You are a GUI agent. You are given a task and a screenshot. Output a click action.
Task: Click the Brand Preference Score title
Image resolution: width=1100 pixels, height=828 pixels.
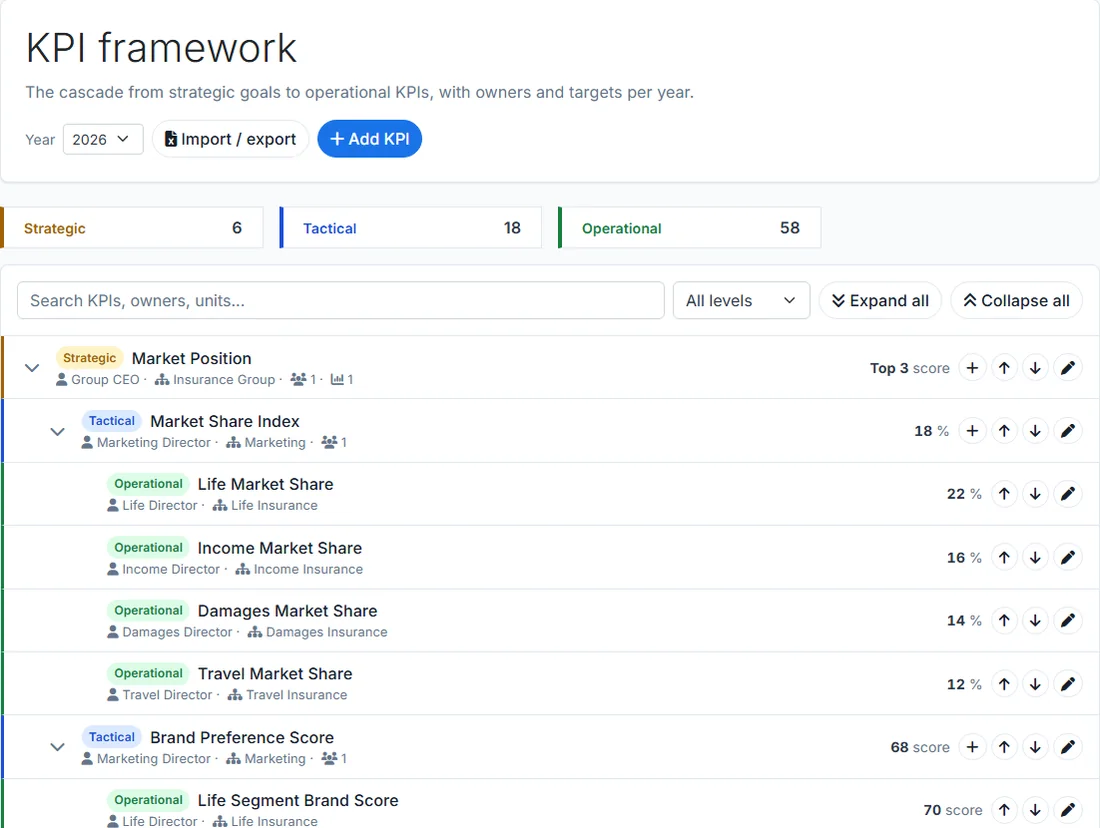click(242, 737)
